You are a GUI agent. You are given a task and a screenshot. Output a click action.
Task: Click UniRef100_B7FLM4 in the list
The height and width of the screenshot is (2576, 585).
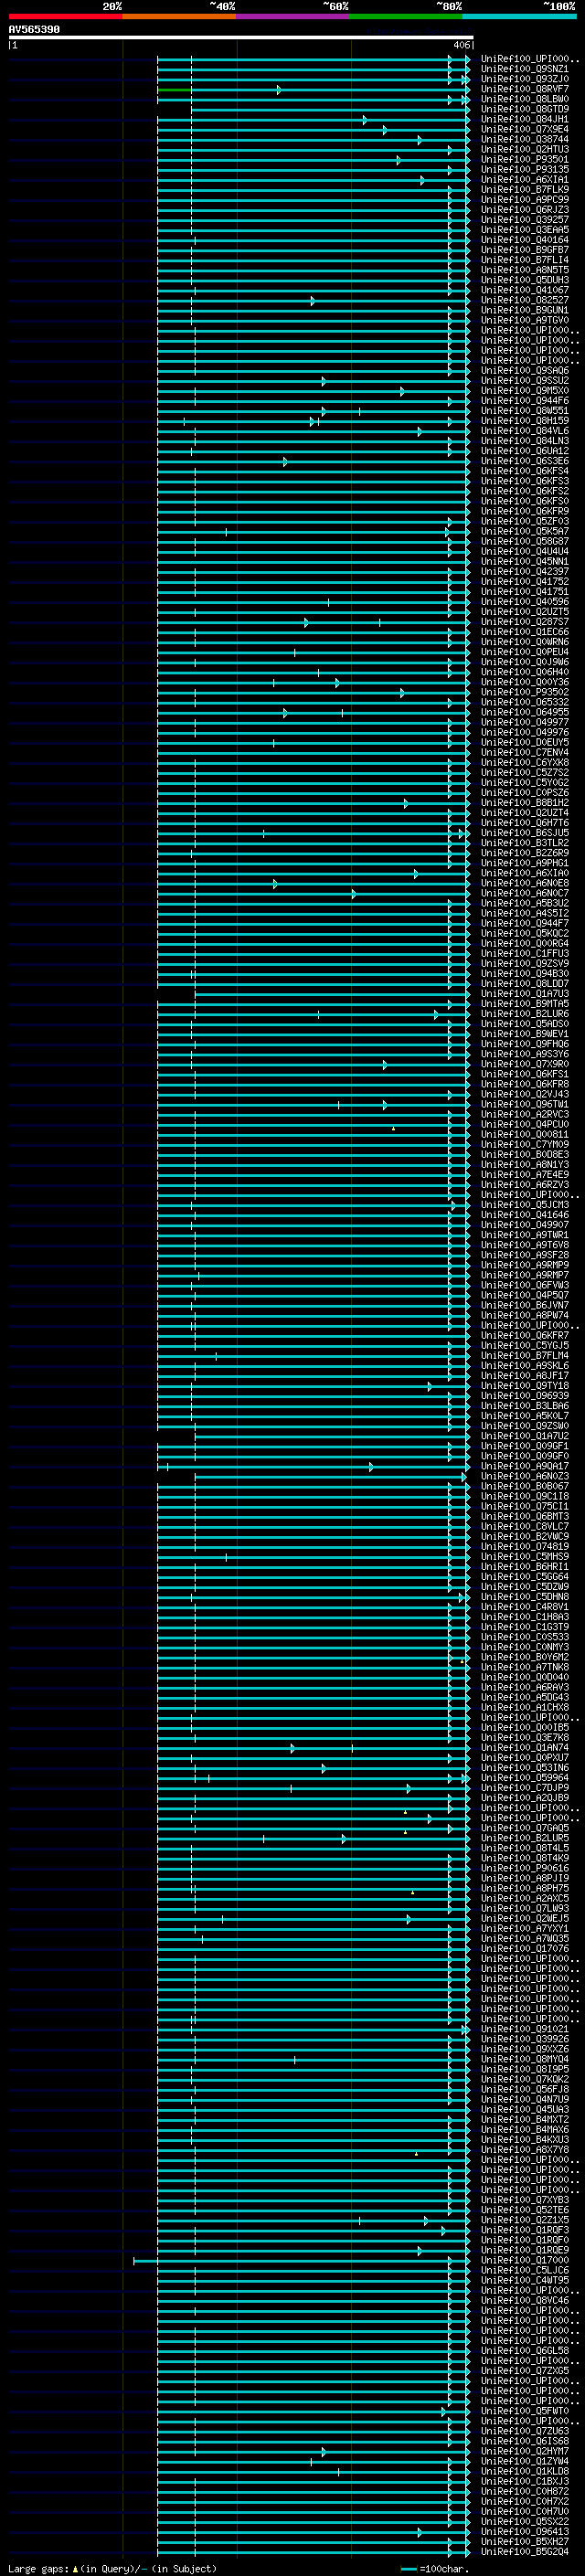525,1356
